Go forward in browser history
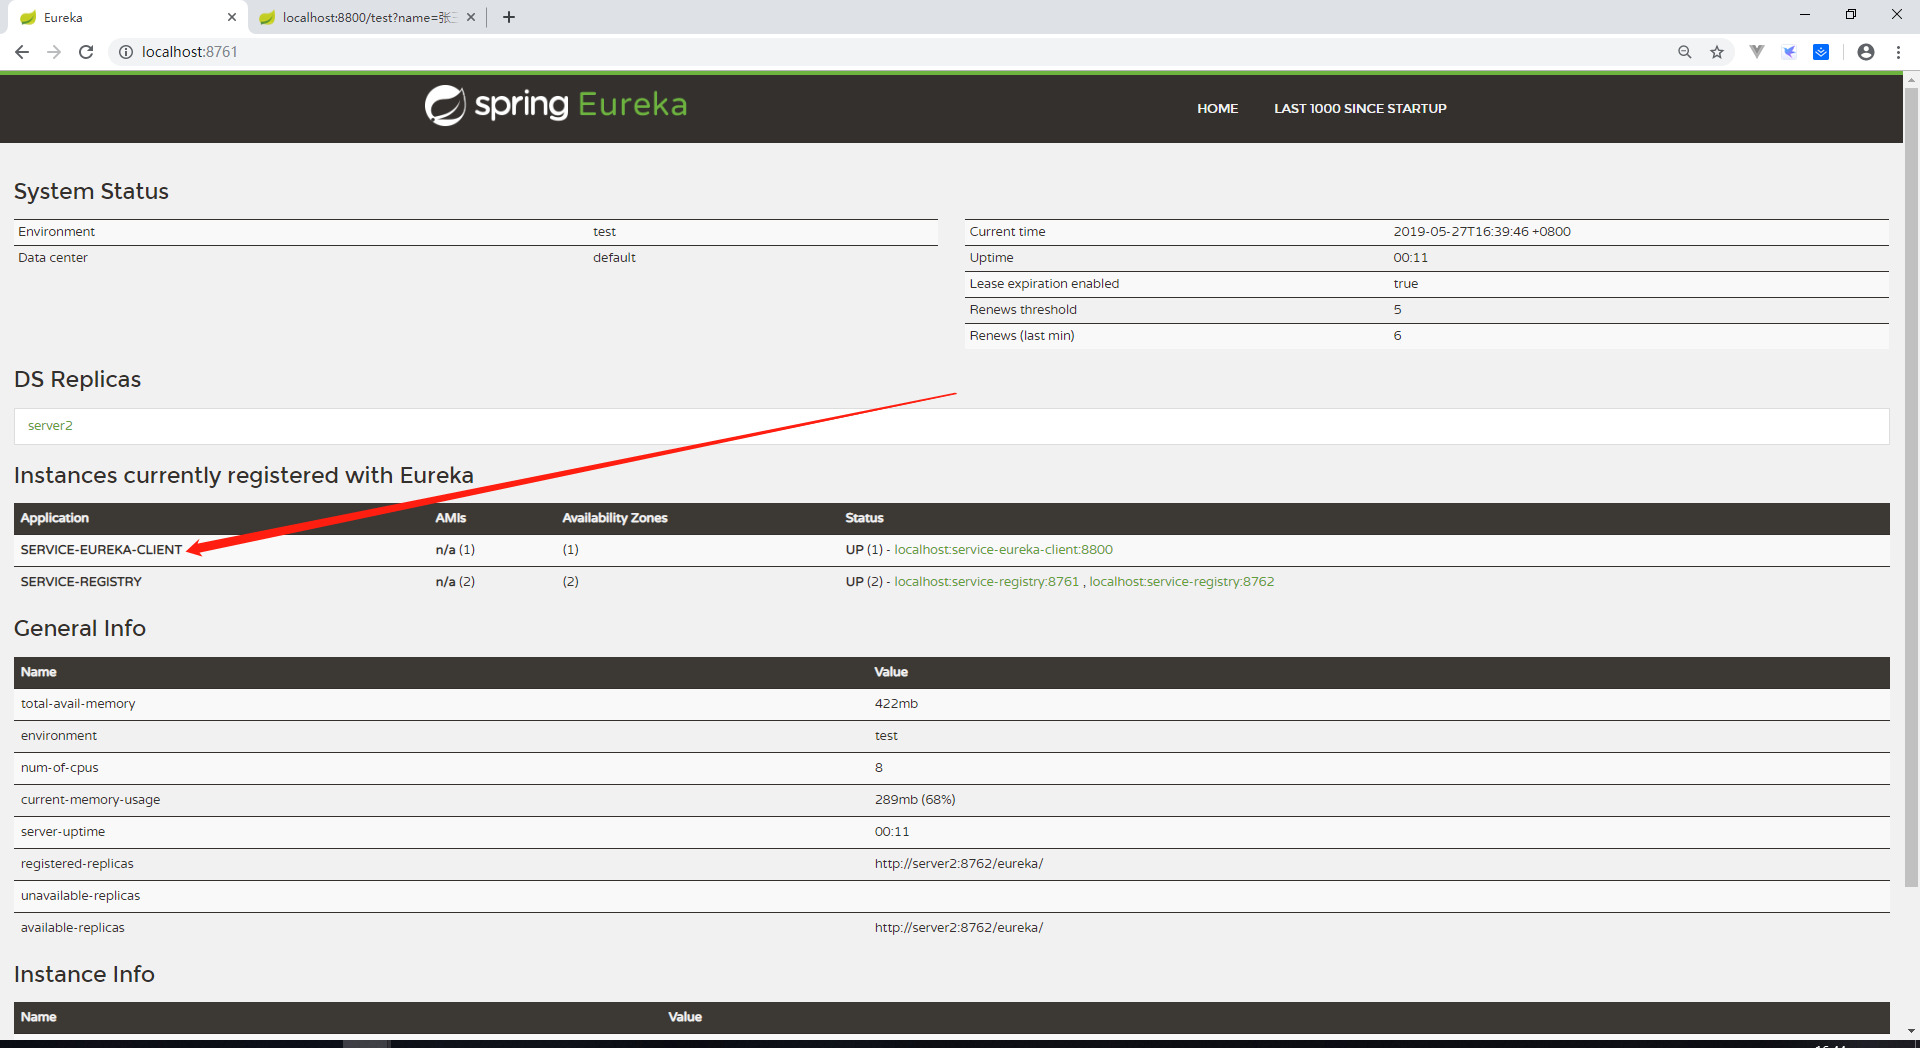 (54, 52)
